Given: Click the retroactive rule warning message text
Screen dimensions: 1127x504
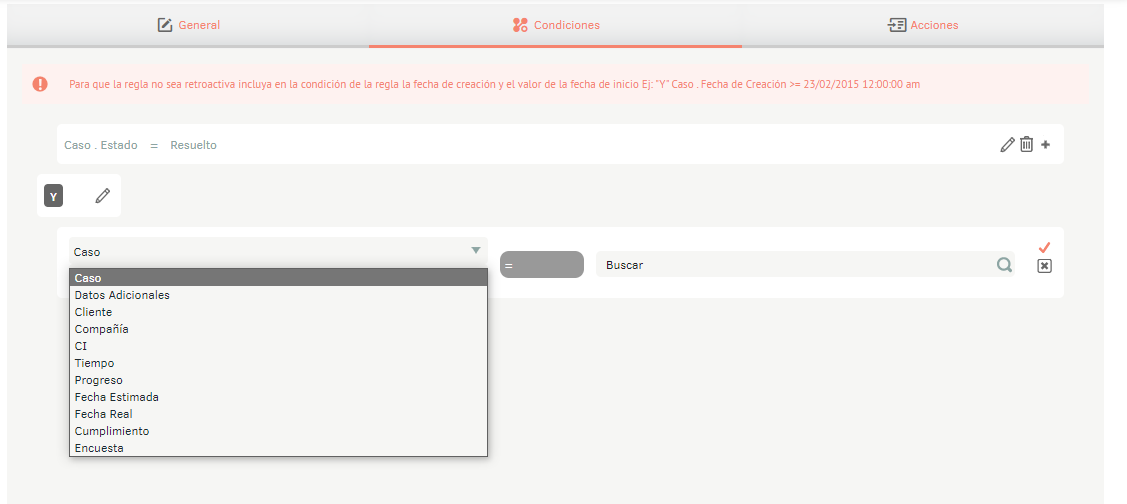Looking at the screenshot, I should coord(494,84).
